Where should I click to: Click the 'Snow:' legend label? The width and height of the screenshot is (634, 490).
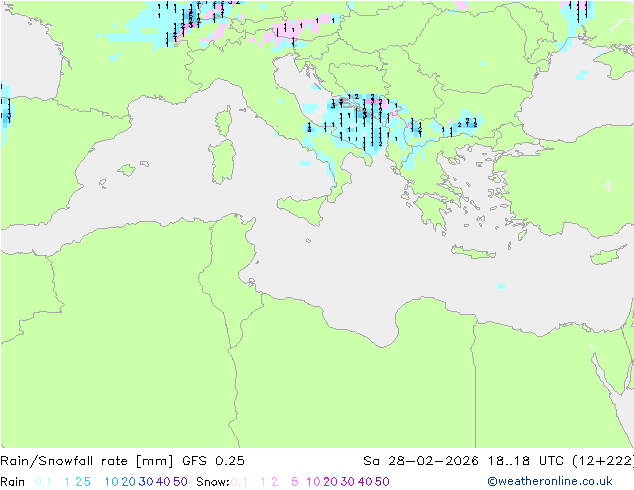click(x=213, y=482)
